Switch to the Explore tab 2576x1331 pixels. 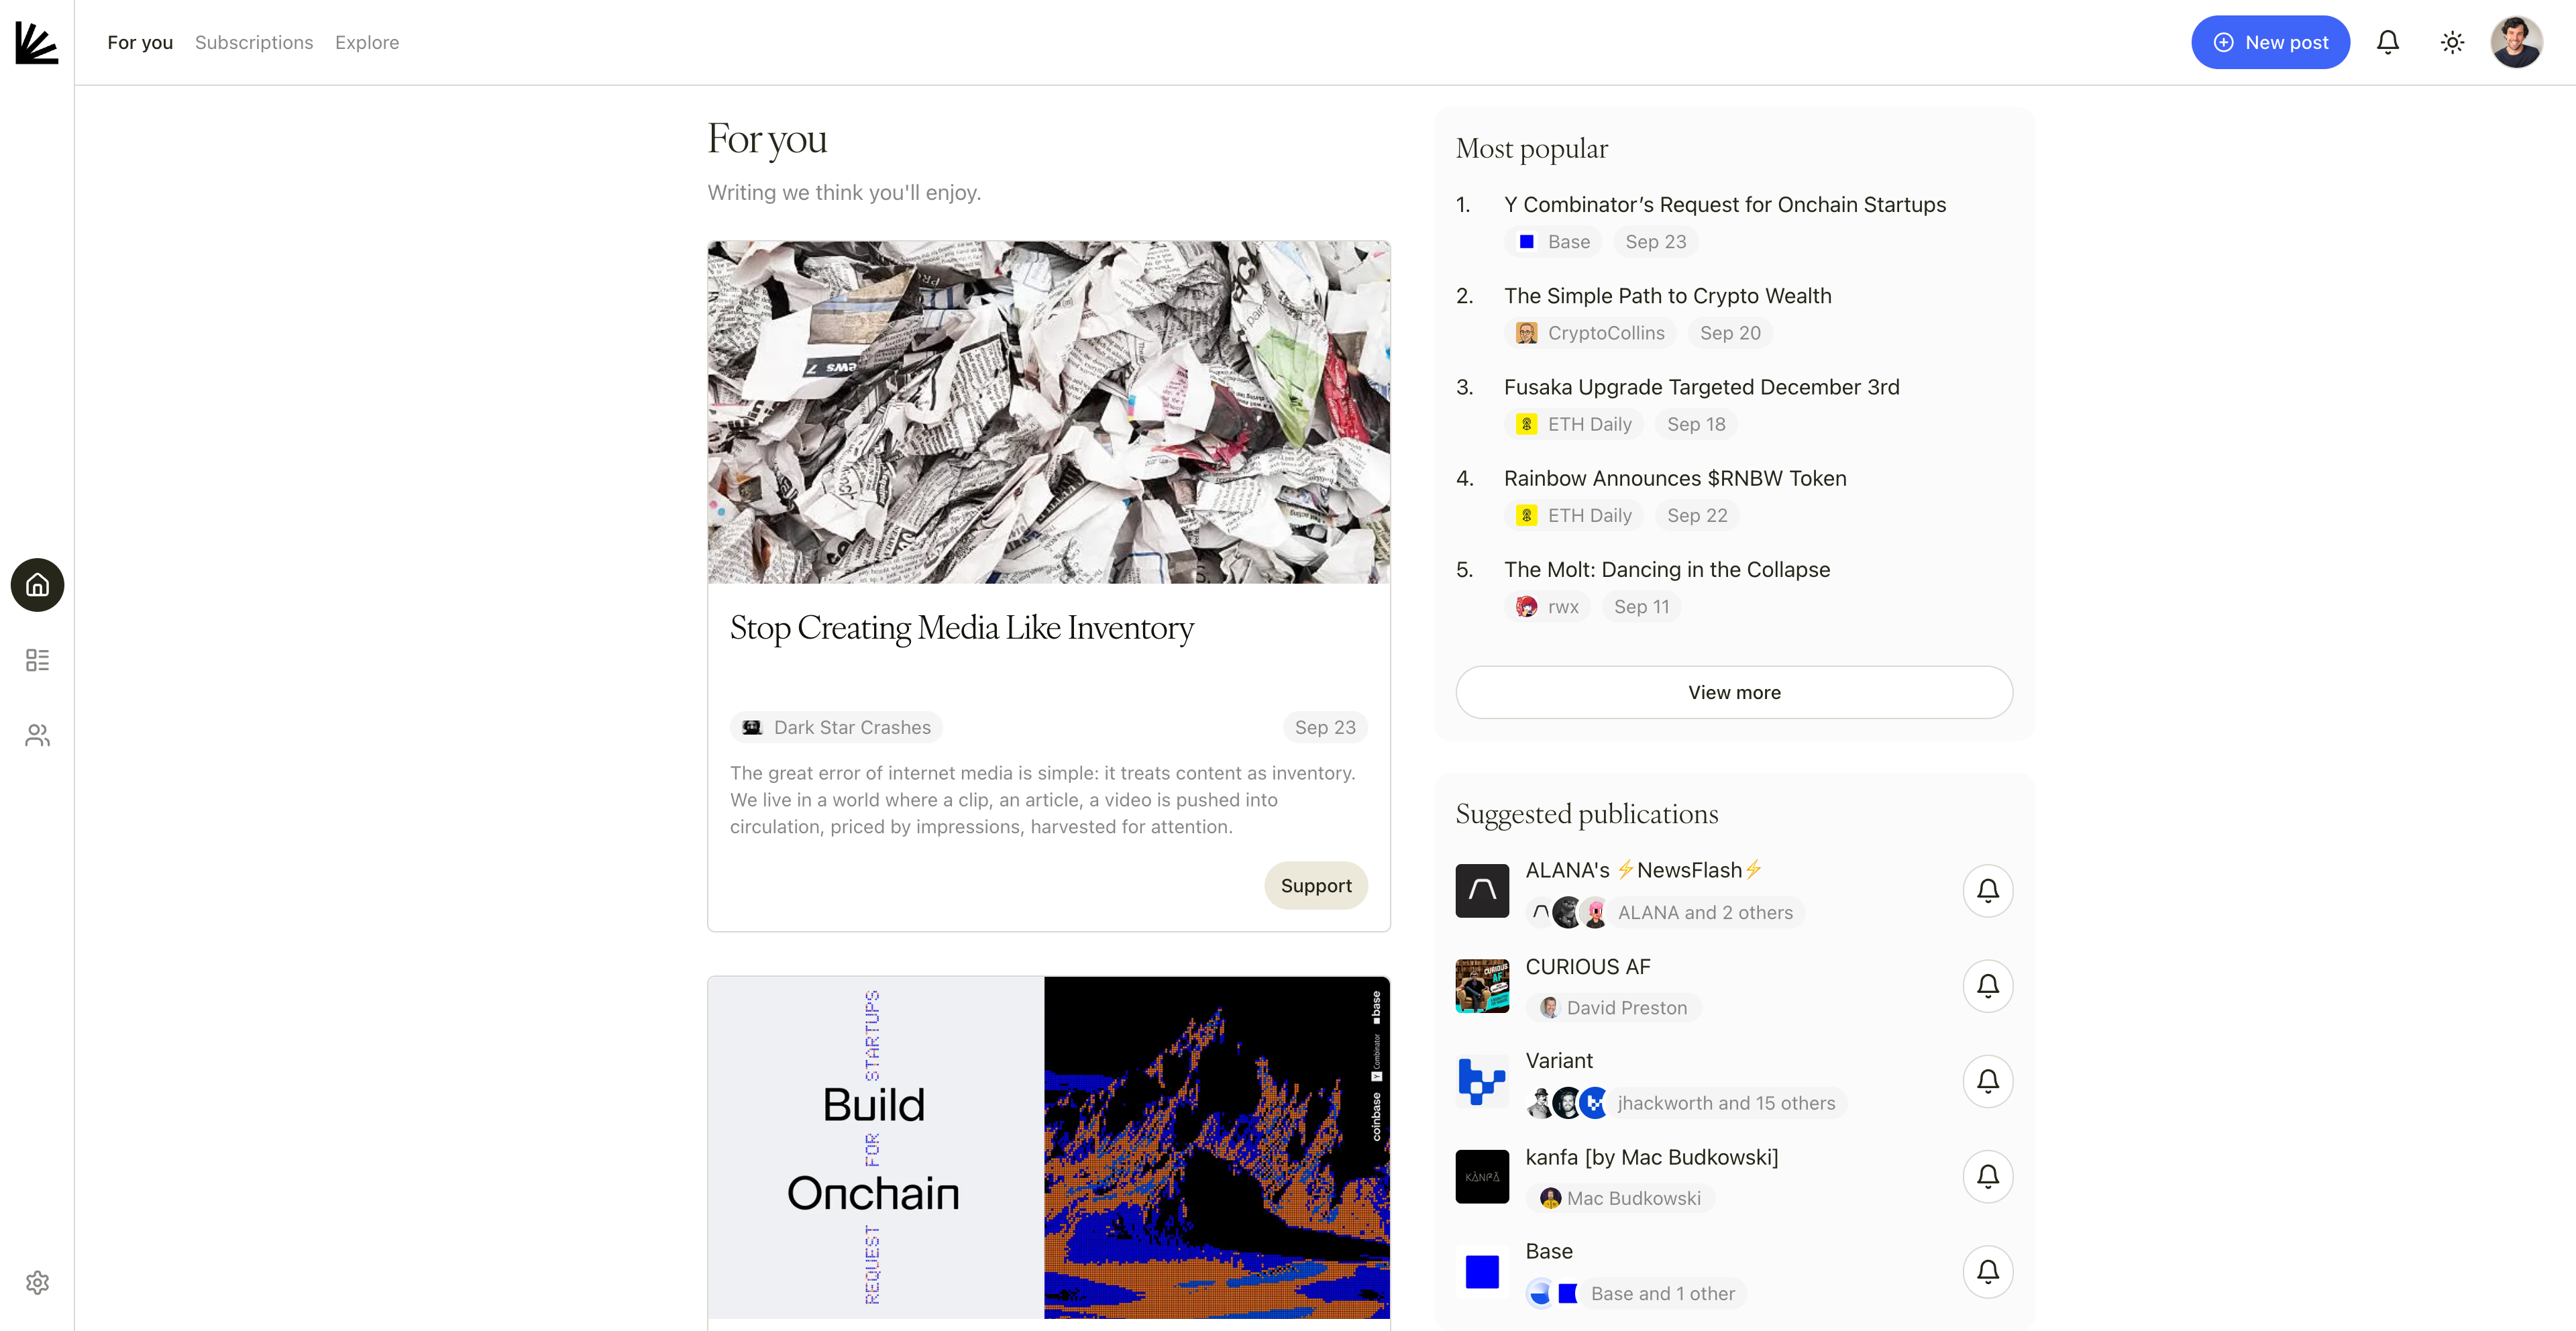(x=367, y=42)
